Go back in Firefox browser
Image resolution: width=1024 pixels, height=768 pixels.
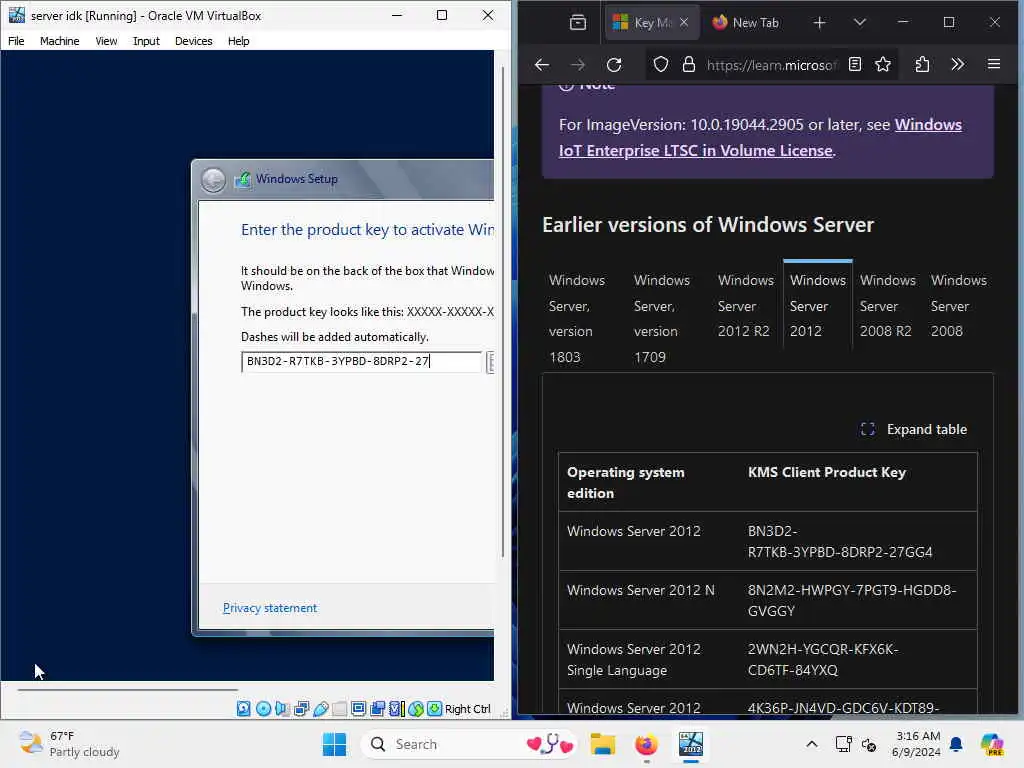coord(541,65)
